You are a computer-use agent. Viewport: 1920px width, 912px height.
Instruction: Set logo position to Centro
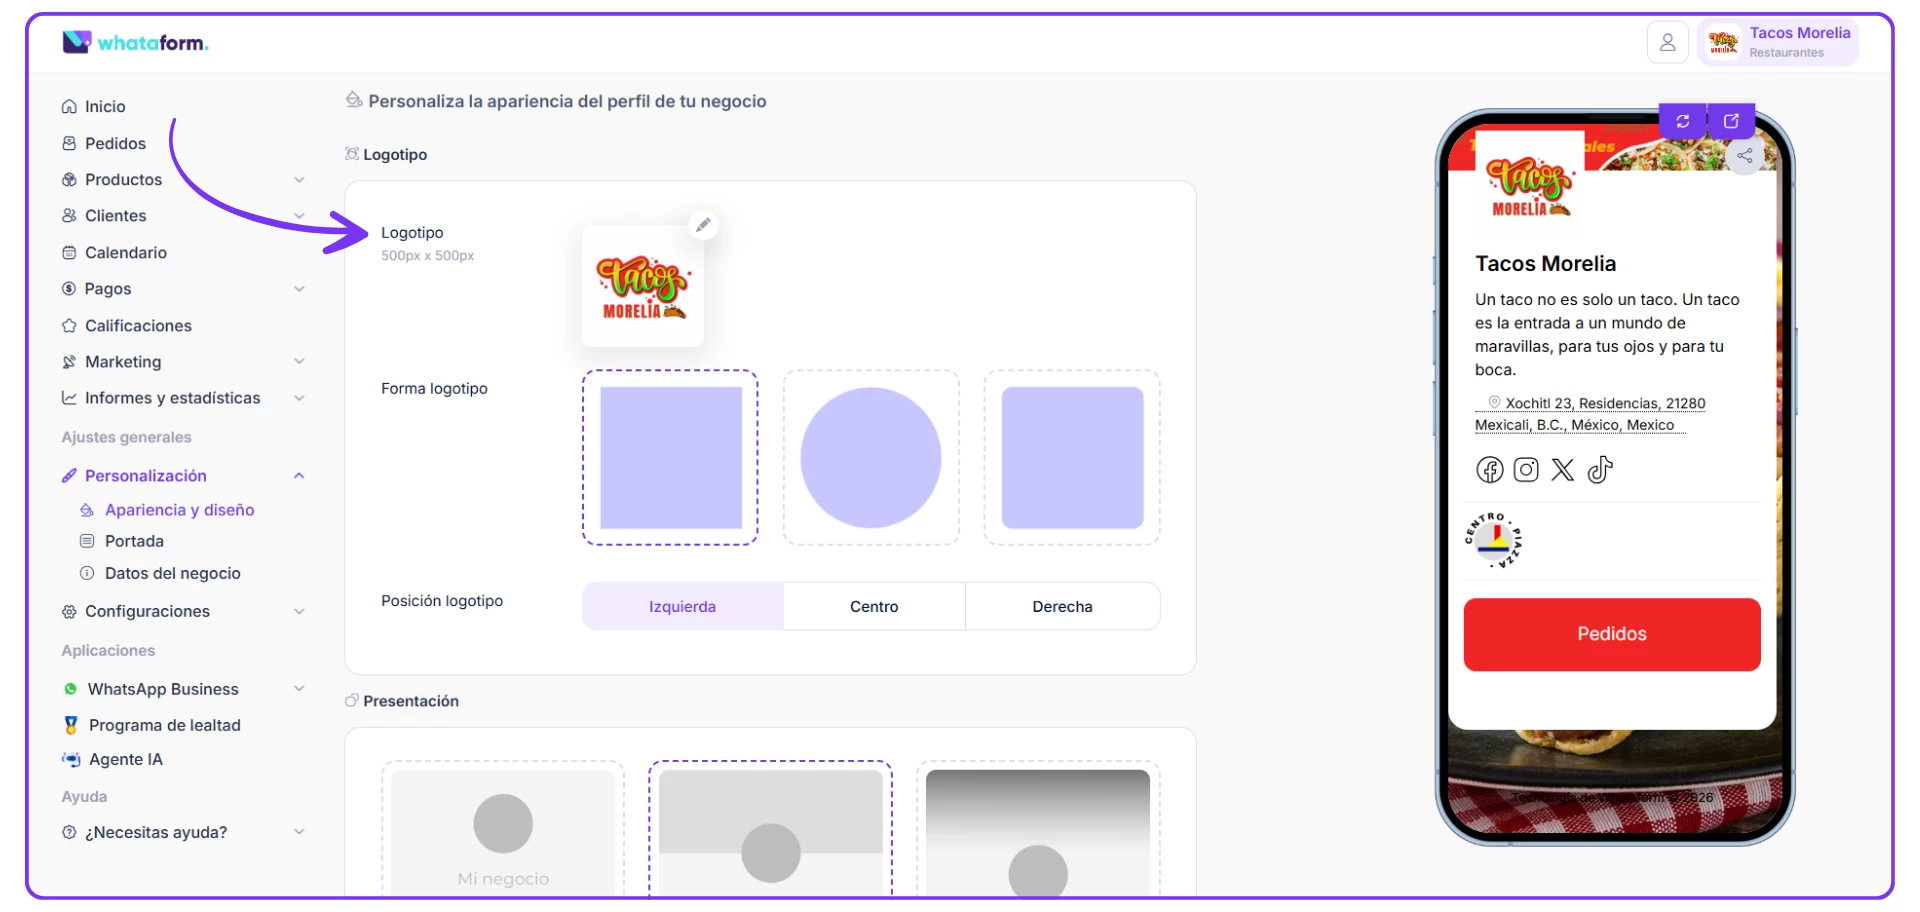pos(874,607)
